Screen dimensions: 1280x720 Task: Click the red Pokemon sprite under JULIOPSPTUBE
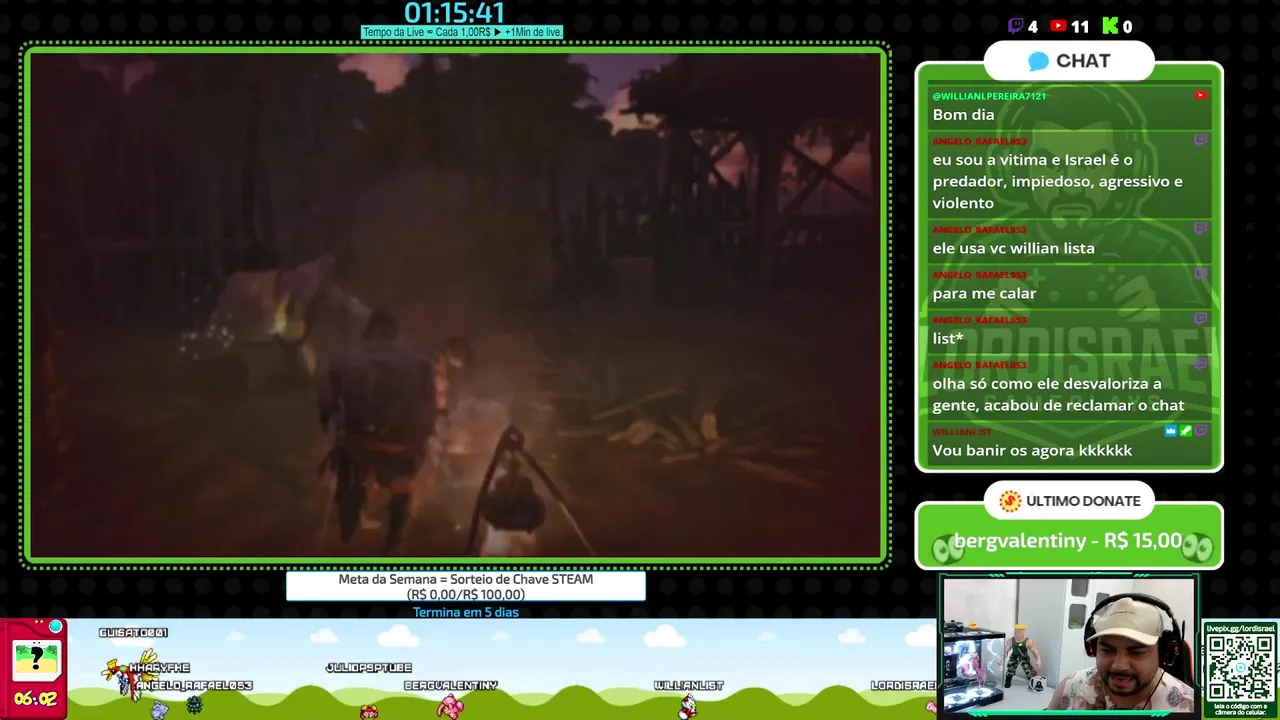(x=369, y=711)
